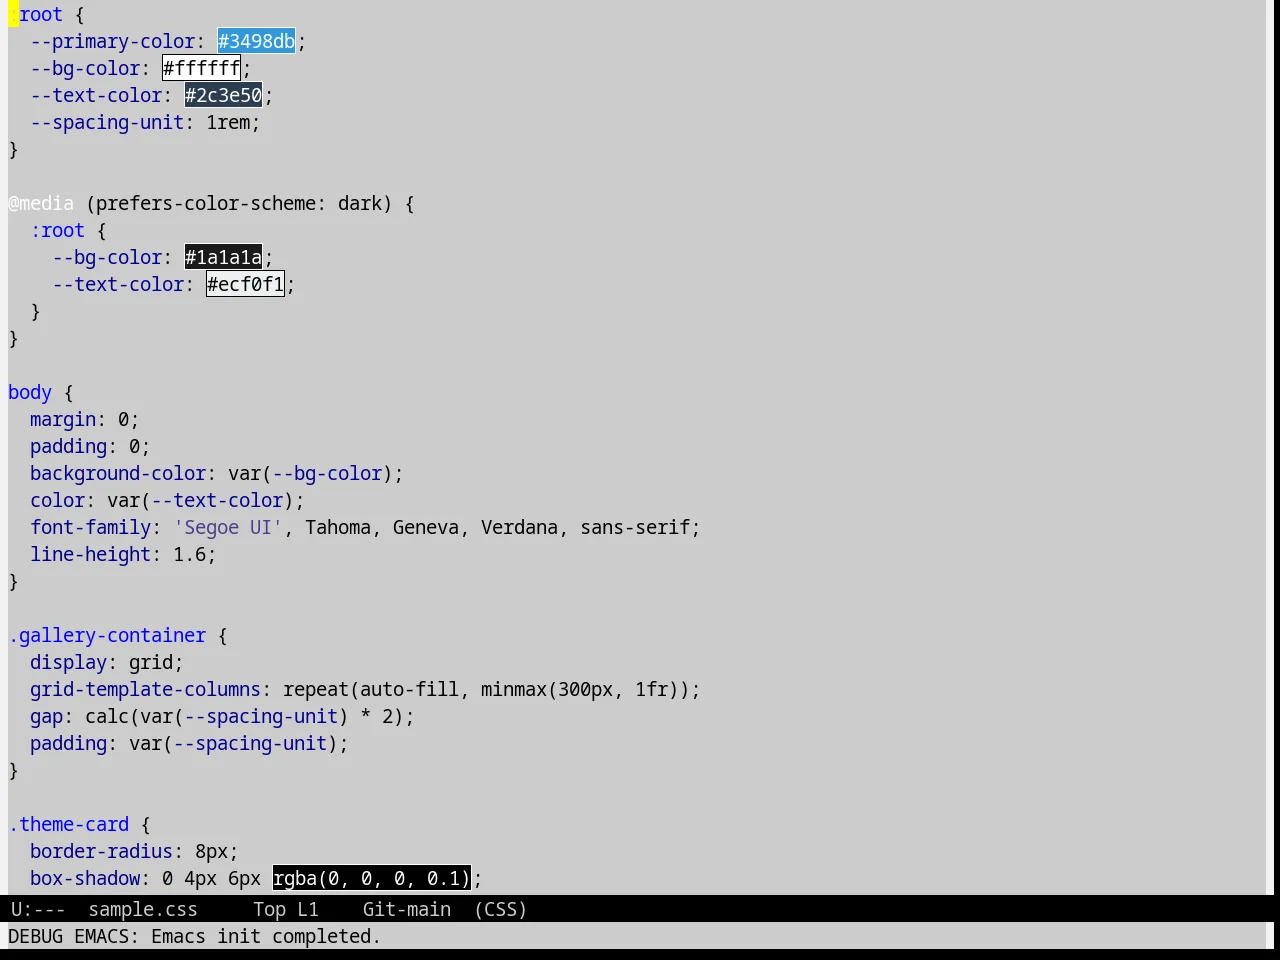
Task: Click the echo area message
Action: pyautogui.click(x=194, y=936)
